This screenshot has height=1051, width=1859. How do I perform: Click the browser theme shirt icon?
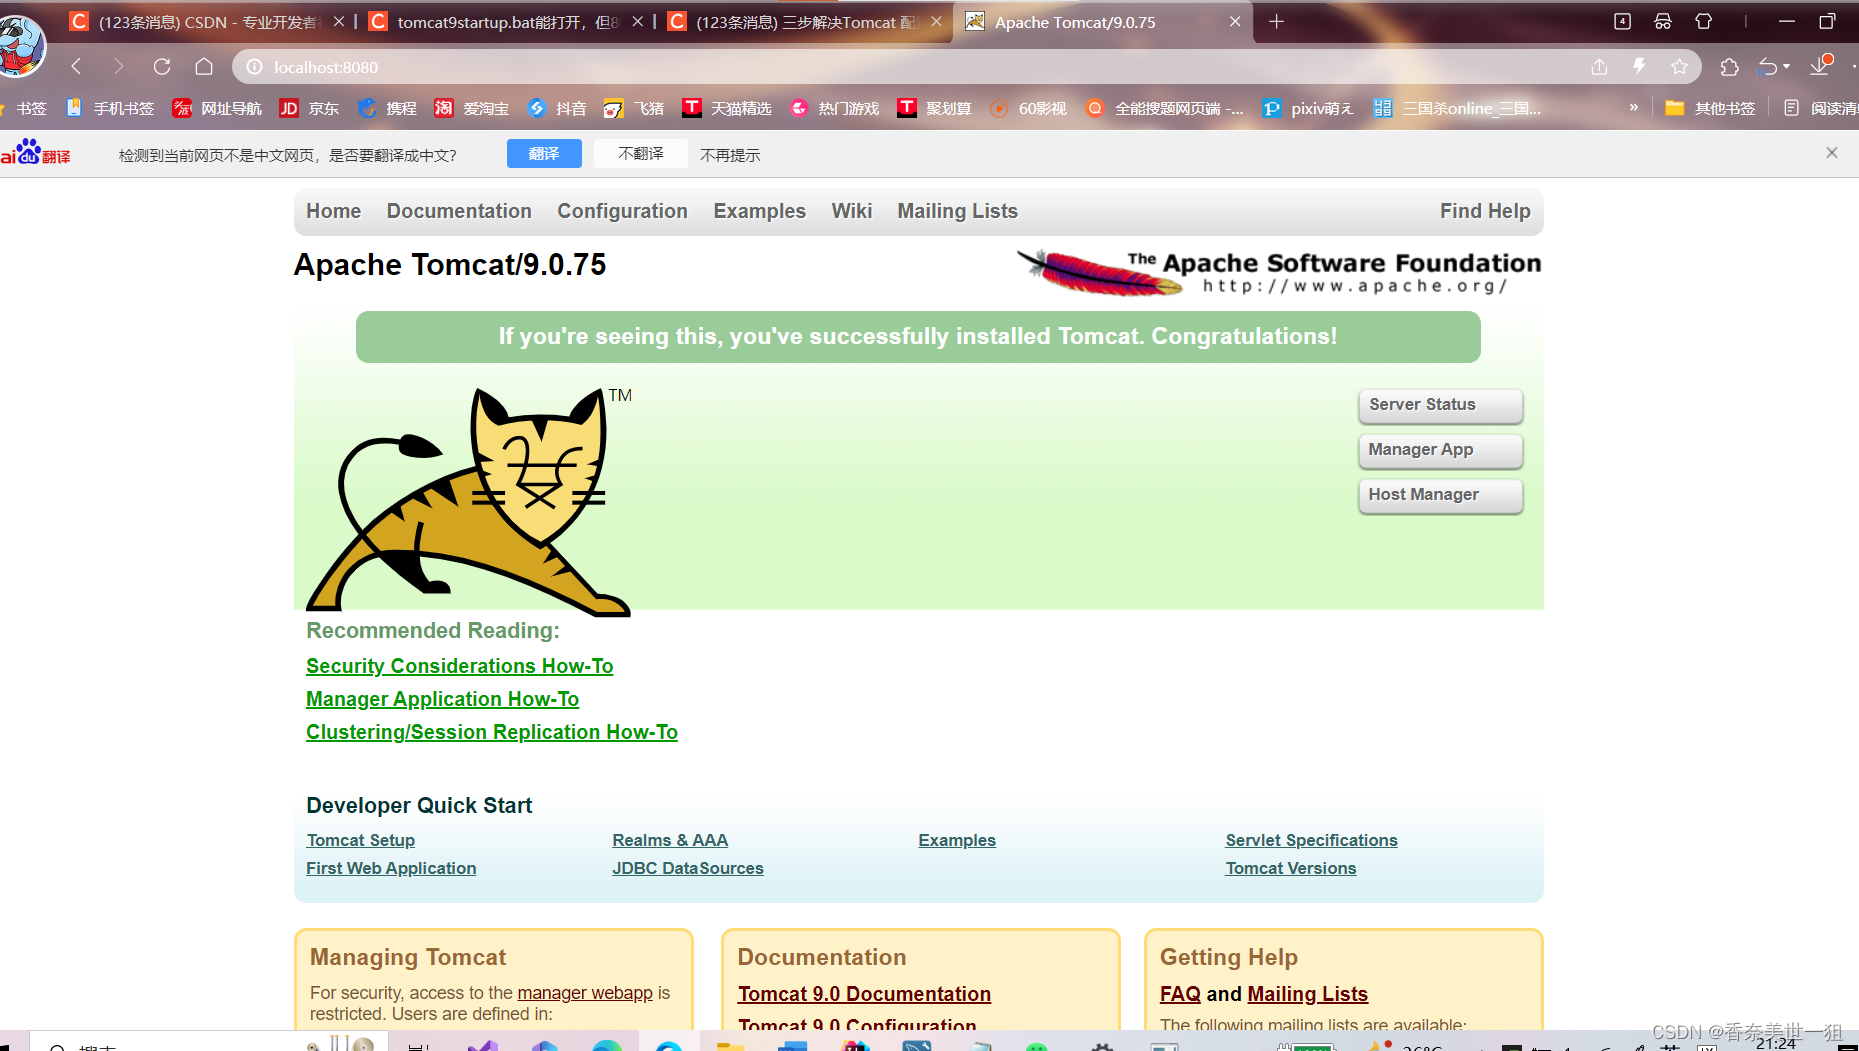[x=1704, y=21]
